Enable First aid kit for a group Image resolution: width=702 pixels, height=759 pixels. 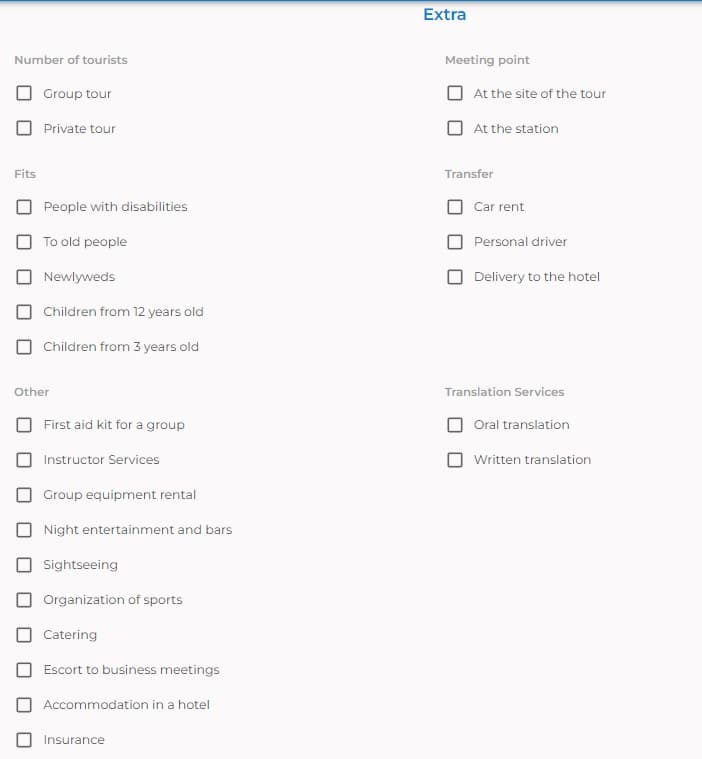click(24, 425)
